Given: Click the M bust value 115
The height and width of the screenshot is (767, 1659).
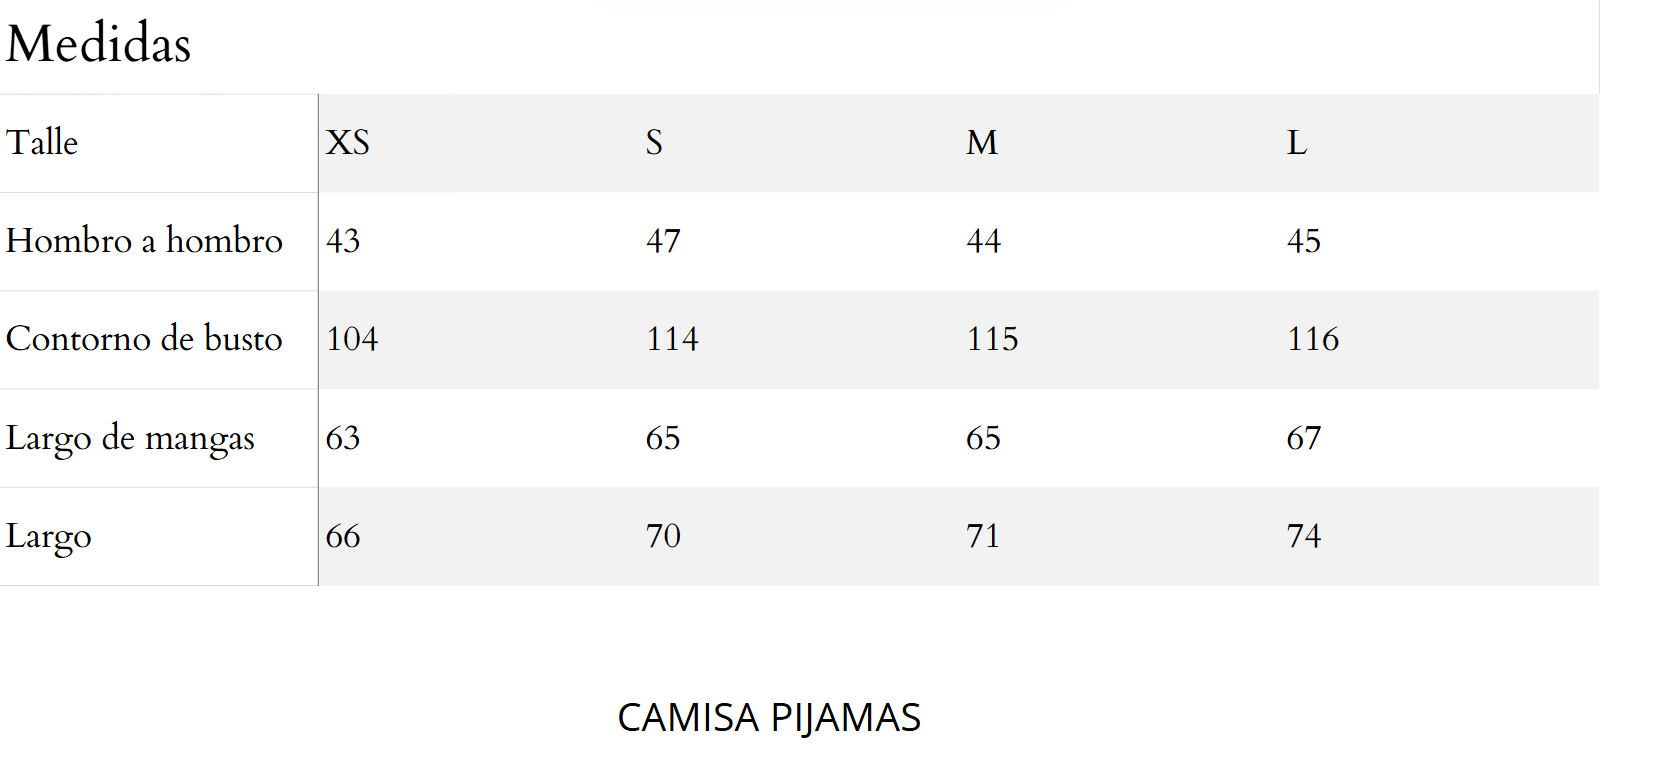Looking at the screenshot, I should click(992, 338).
